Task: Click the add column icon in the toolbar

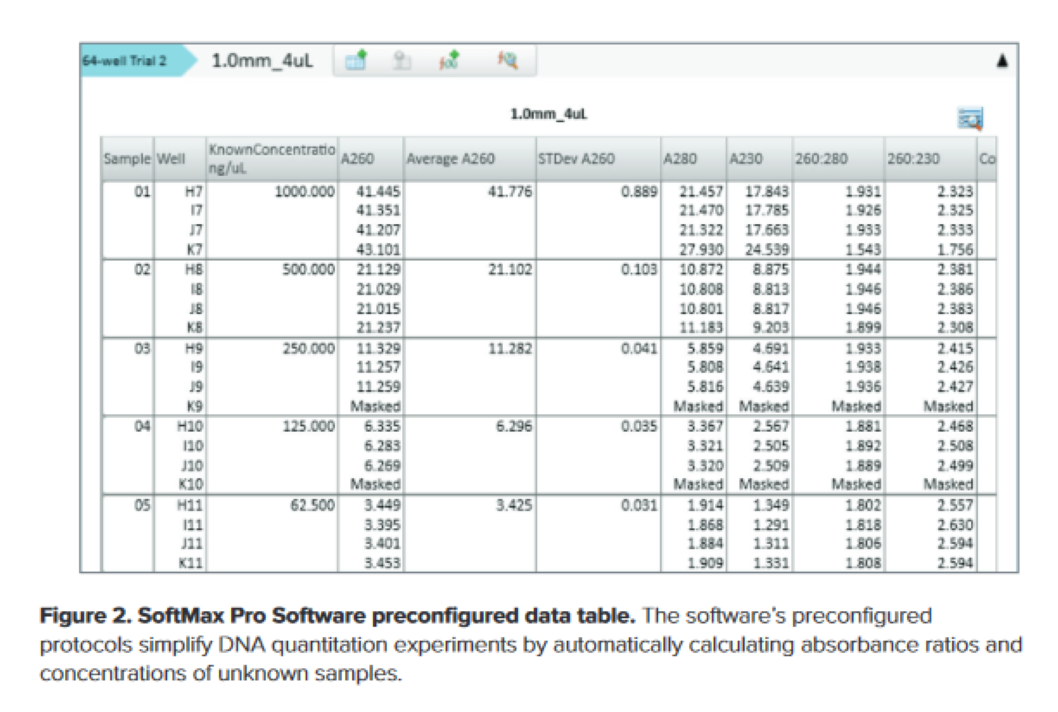Action: 356,61
